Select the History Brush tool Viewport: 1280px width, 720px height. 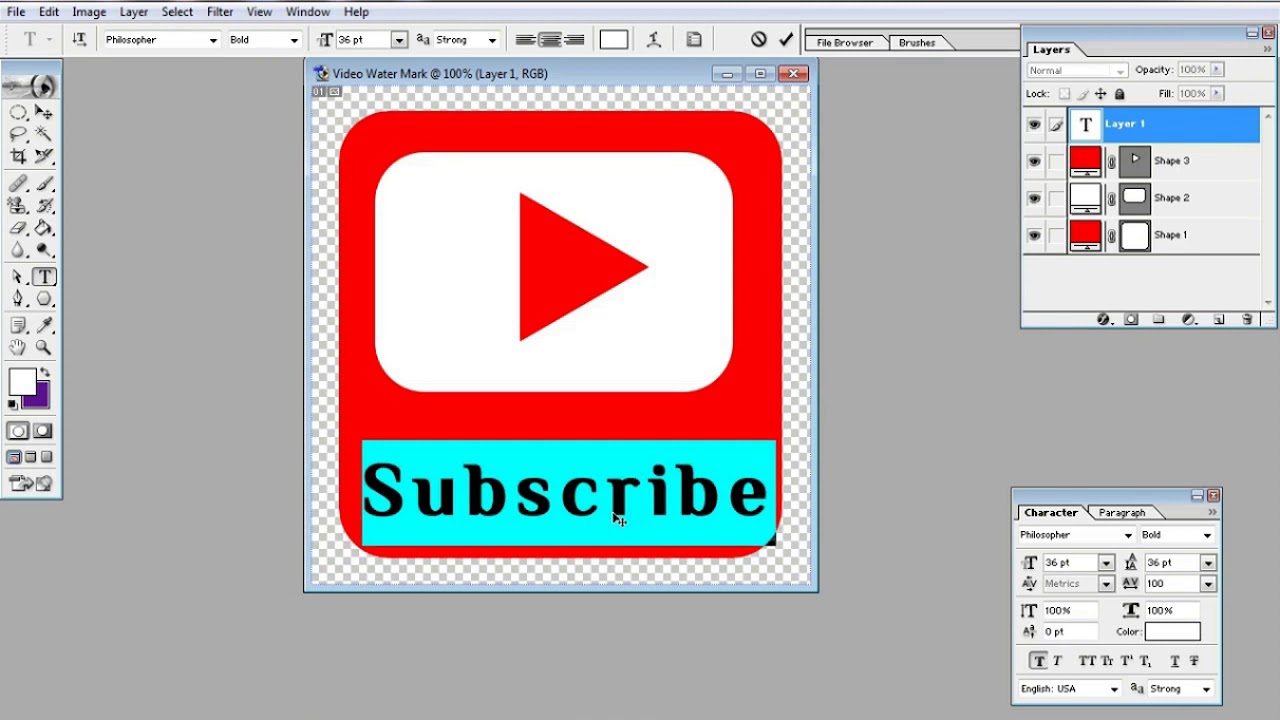click(x=44, y=206)
